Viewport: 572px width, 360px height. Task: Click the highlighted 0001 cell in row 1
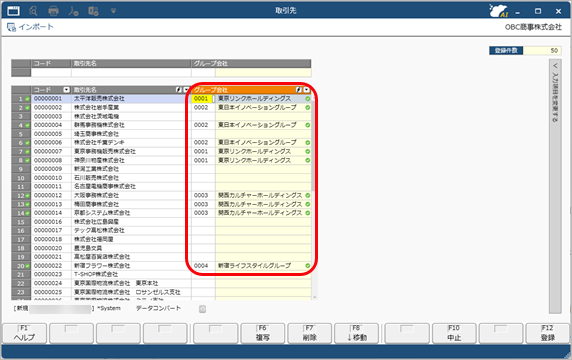tap(202, 99)
